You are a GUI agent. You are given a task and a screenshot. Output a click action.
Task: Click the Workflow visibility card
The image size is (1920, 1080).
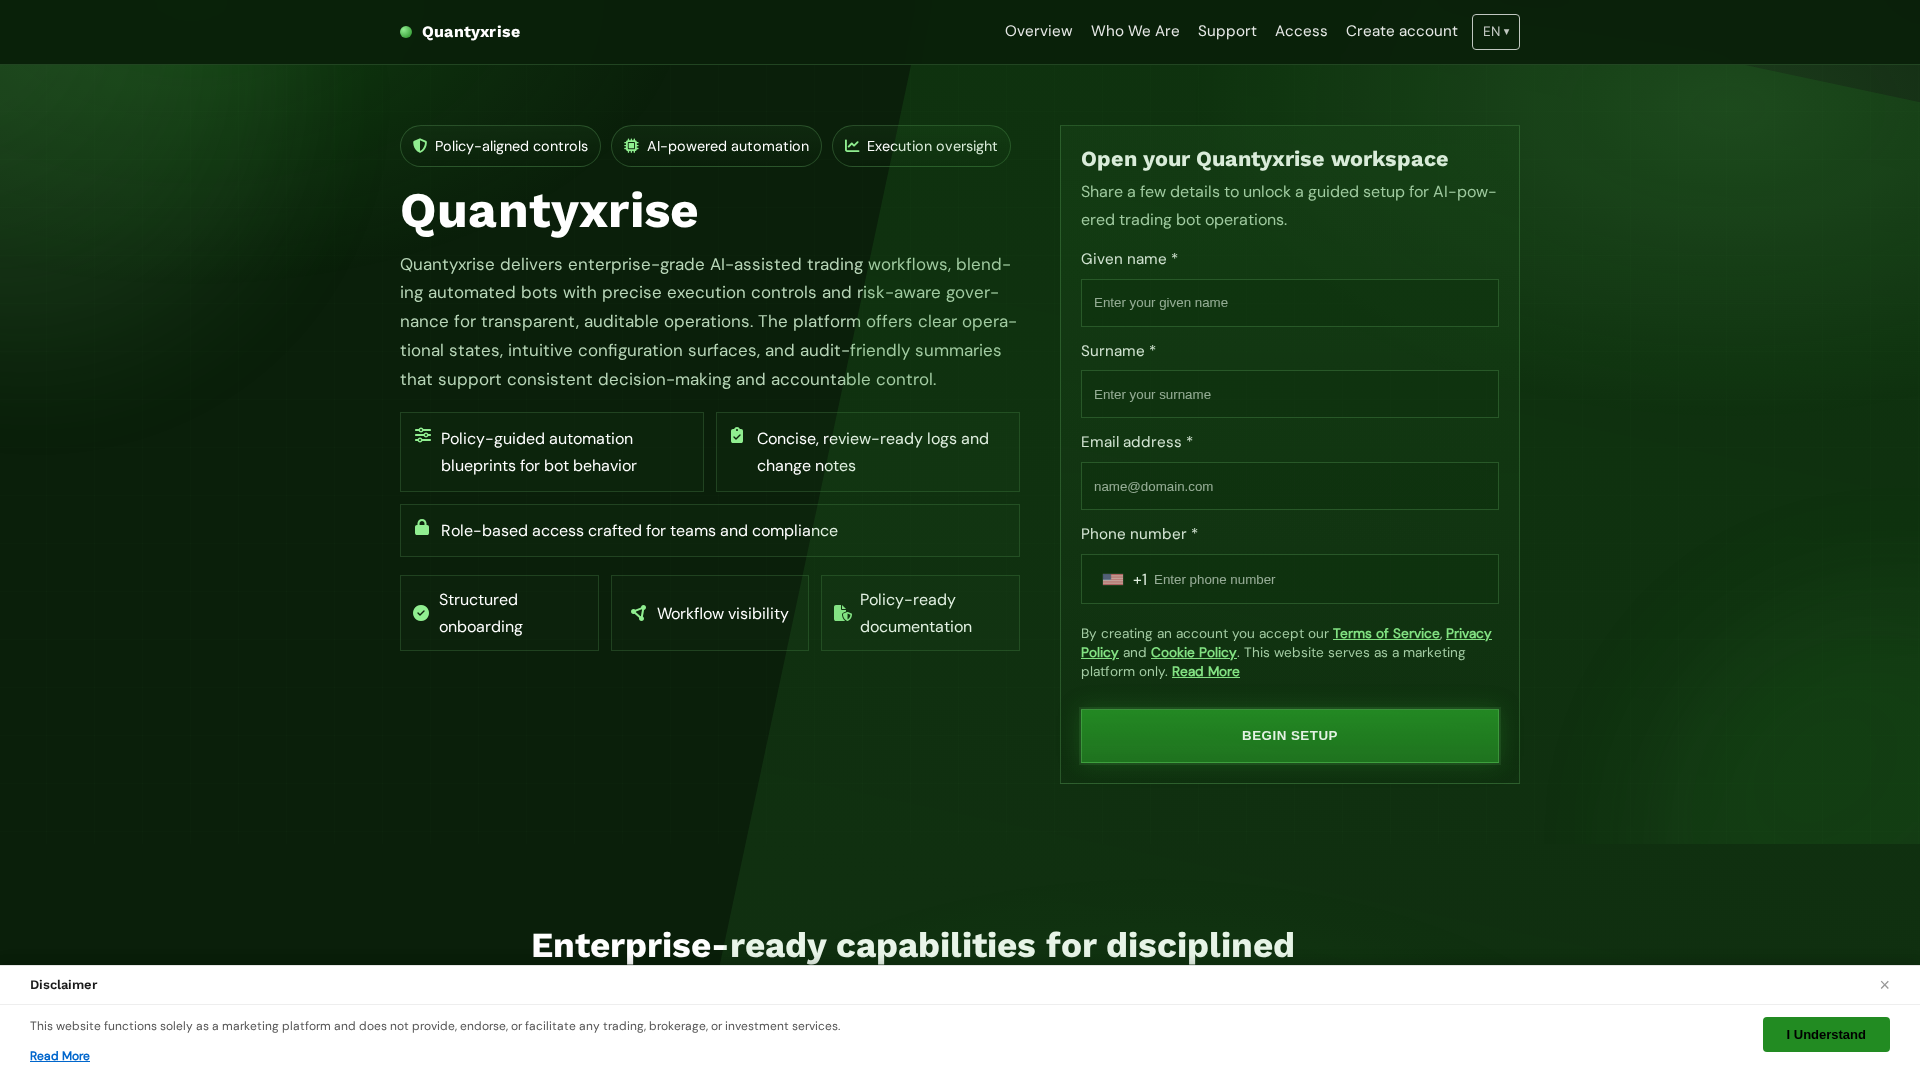tap(710, 613)
